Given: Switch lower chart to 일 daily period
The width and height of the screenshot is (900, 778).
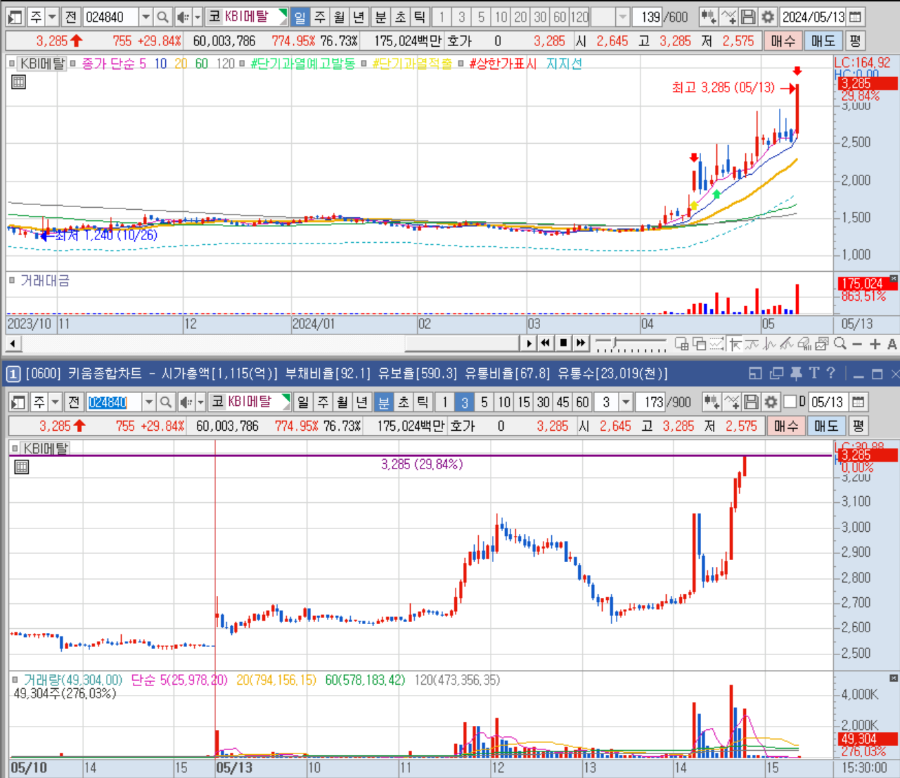Looking at the screenshot, I should tap(303, 402).
